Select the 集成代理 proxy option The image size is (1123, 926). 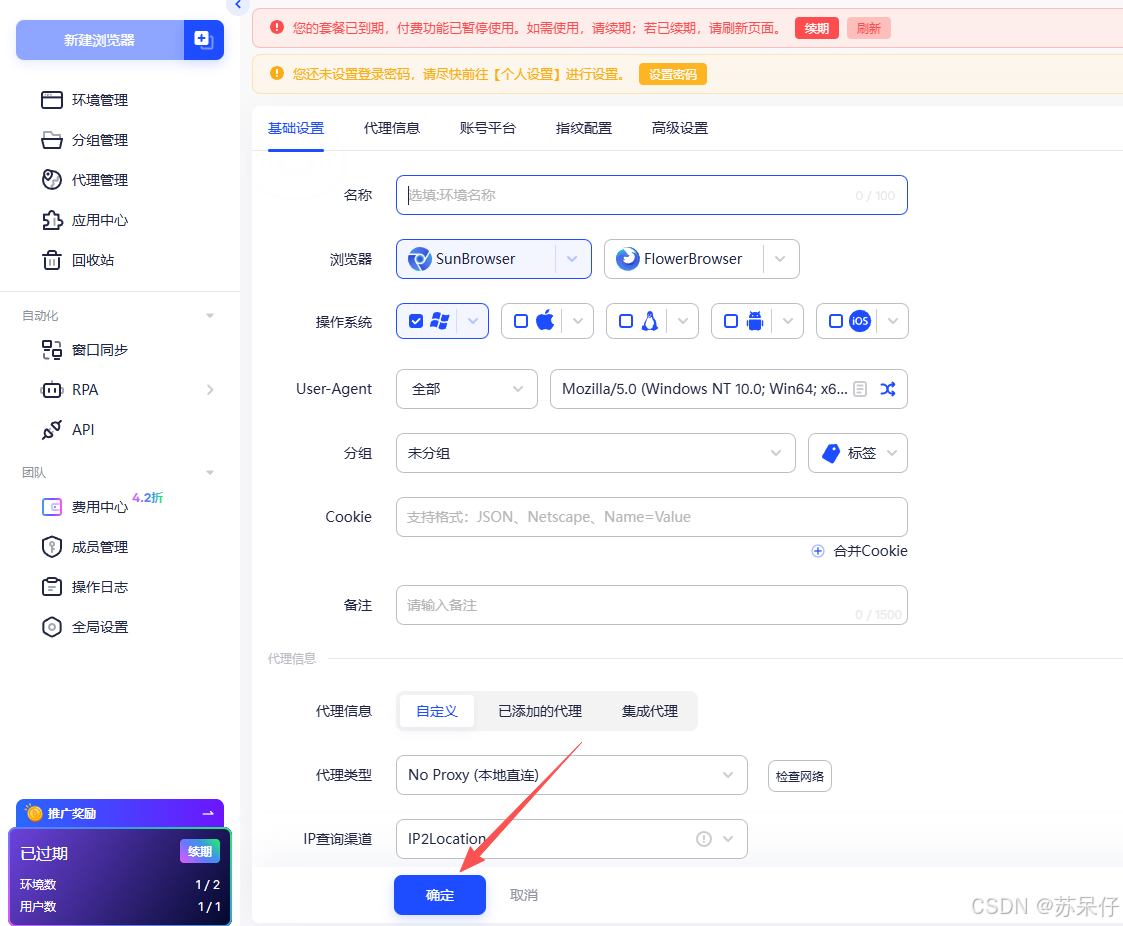click(650, 711)
